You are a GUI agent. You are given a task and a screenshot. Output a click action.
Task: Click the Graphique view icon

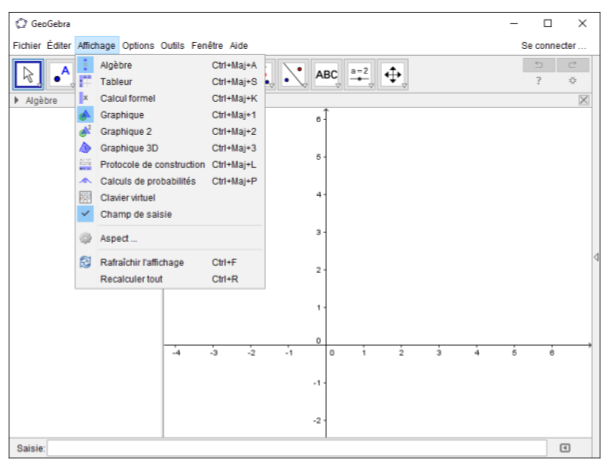click(85, 115)
